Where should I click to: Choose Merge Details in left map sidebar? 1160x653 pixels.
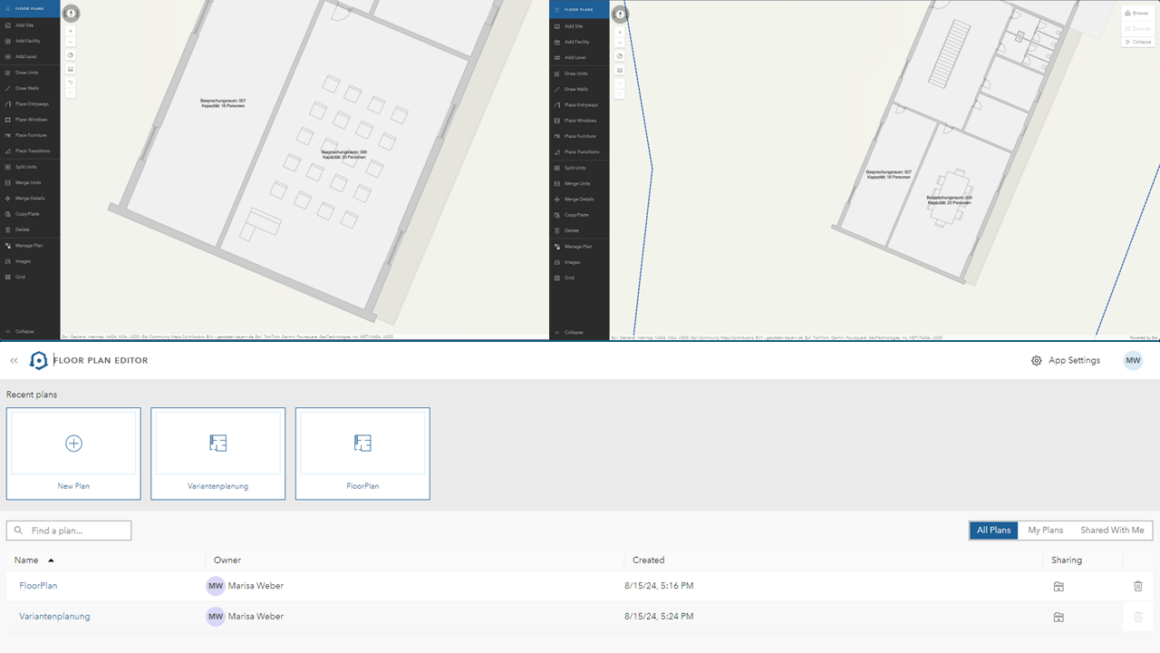(x=30, y=198)
